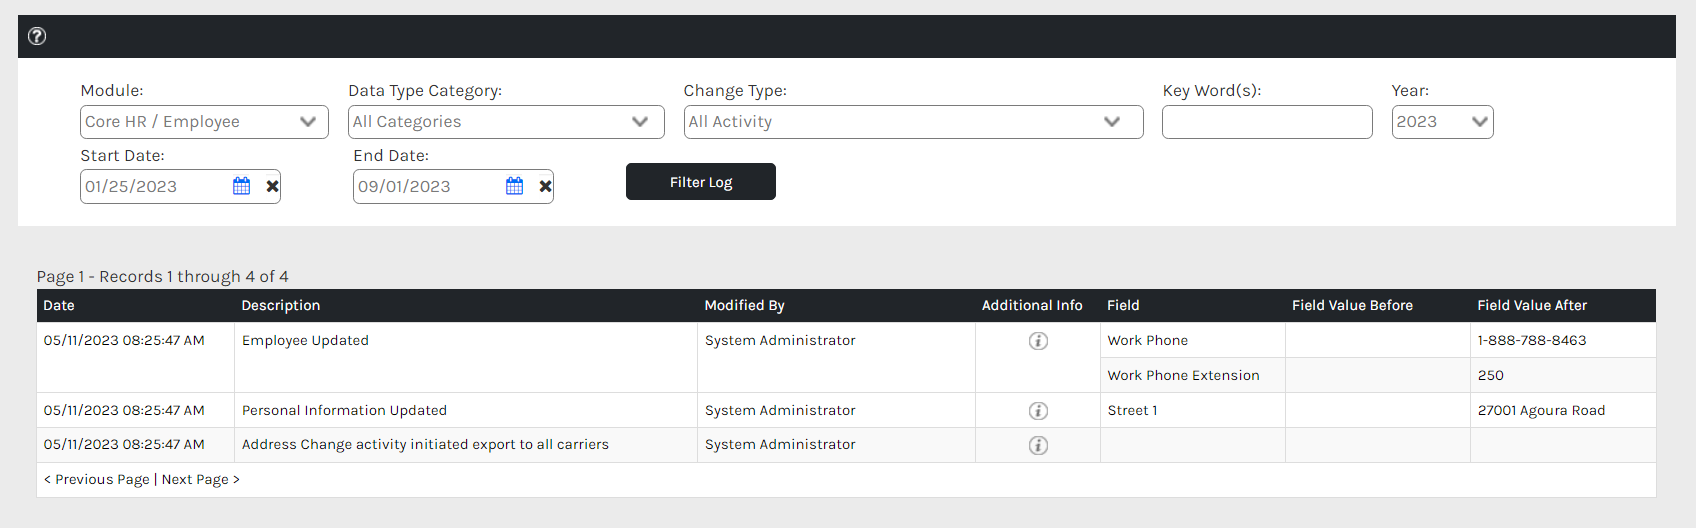Click System Administrator in Personal Information row
1696x528 pixels.
click(780, 411)
